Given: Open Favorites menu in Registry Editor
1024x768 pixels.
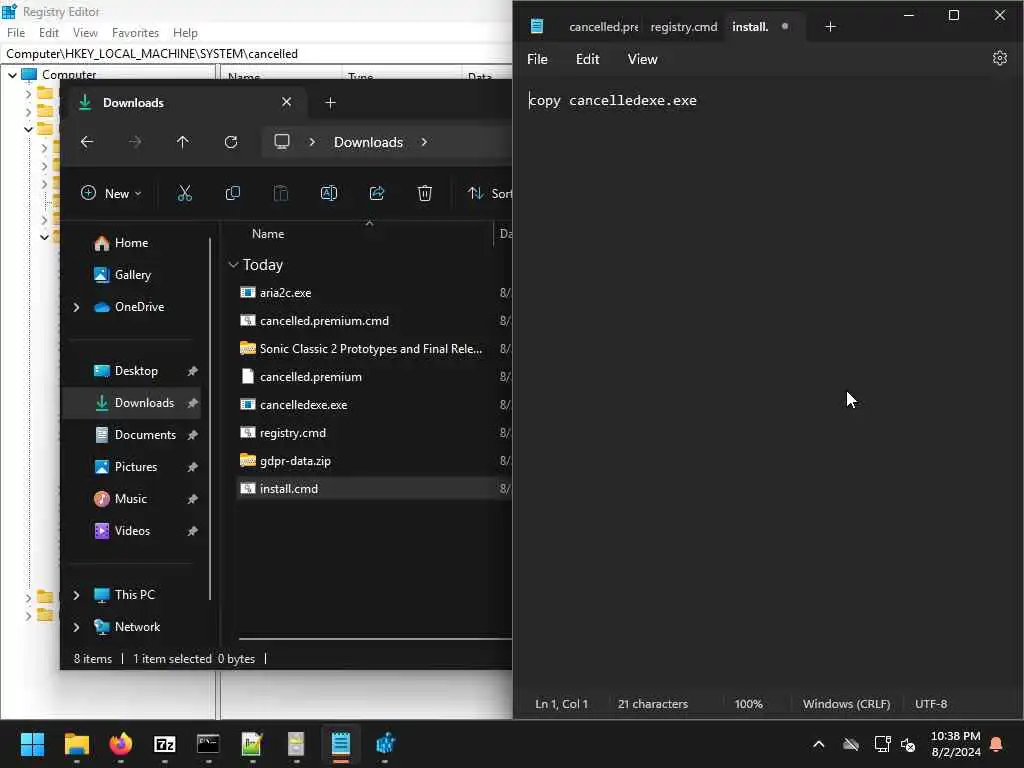Looking at the screenshot, I should tap(135, 33).
